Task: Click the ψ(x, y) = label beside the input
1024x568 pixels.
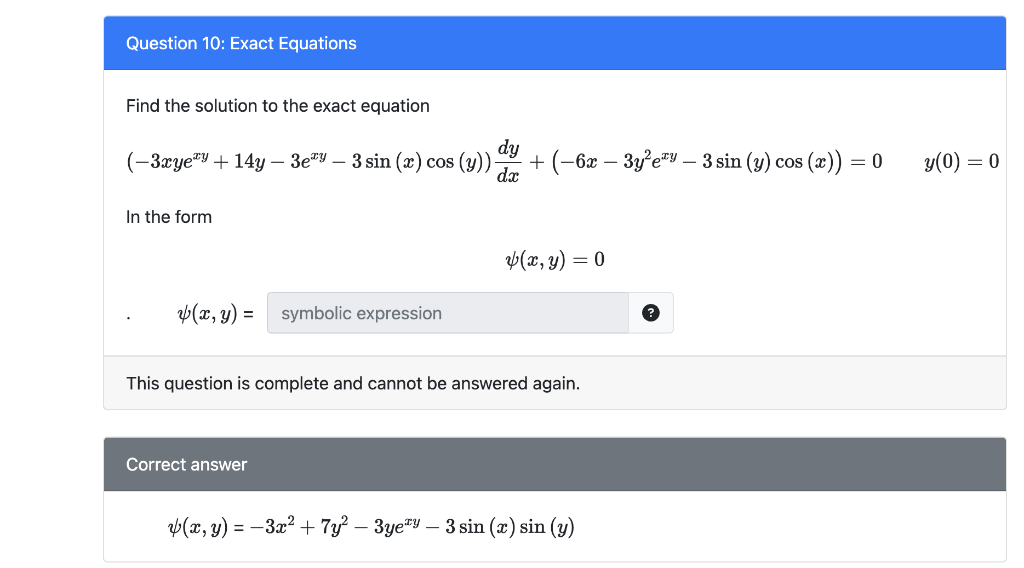Action: pos(215,314)
